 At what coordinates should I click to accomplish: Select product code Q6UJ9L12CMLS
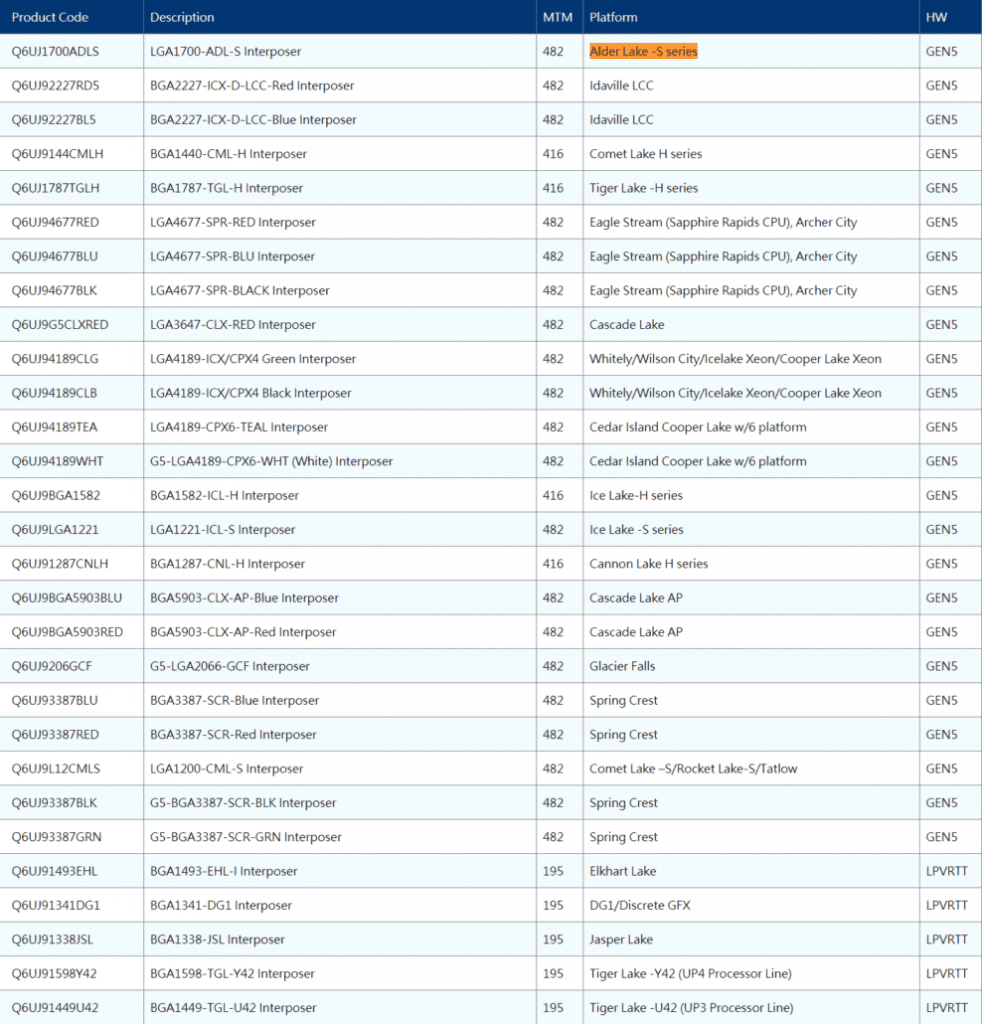coord(56,769)
